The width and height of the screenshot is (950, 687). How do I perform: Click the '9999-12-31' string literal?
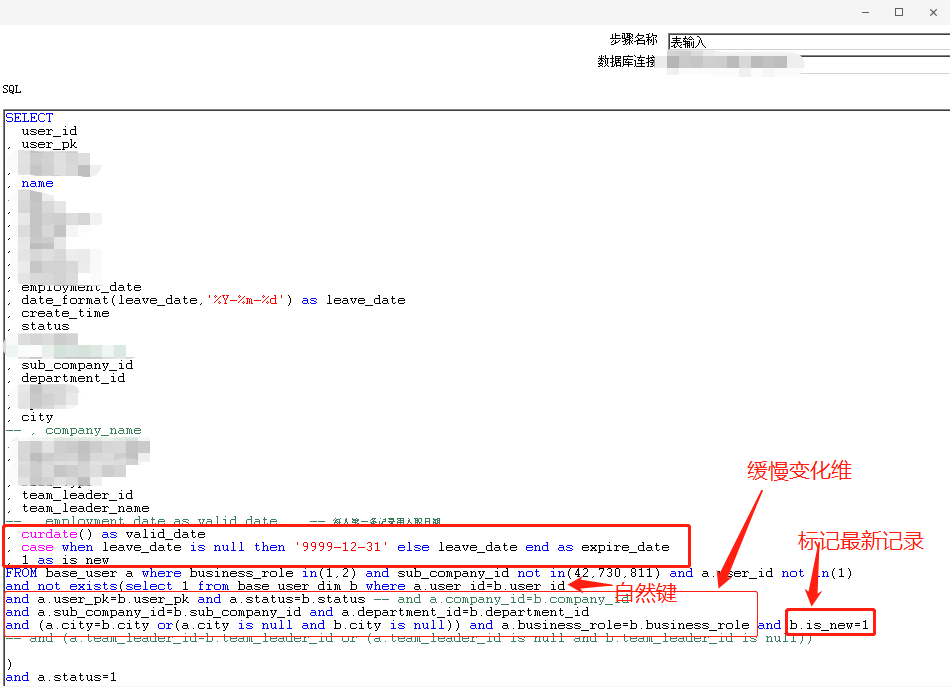(x=341, y=547)
